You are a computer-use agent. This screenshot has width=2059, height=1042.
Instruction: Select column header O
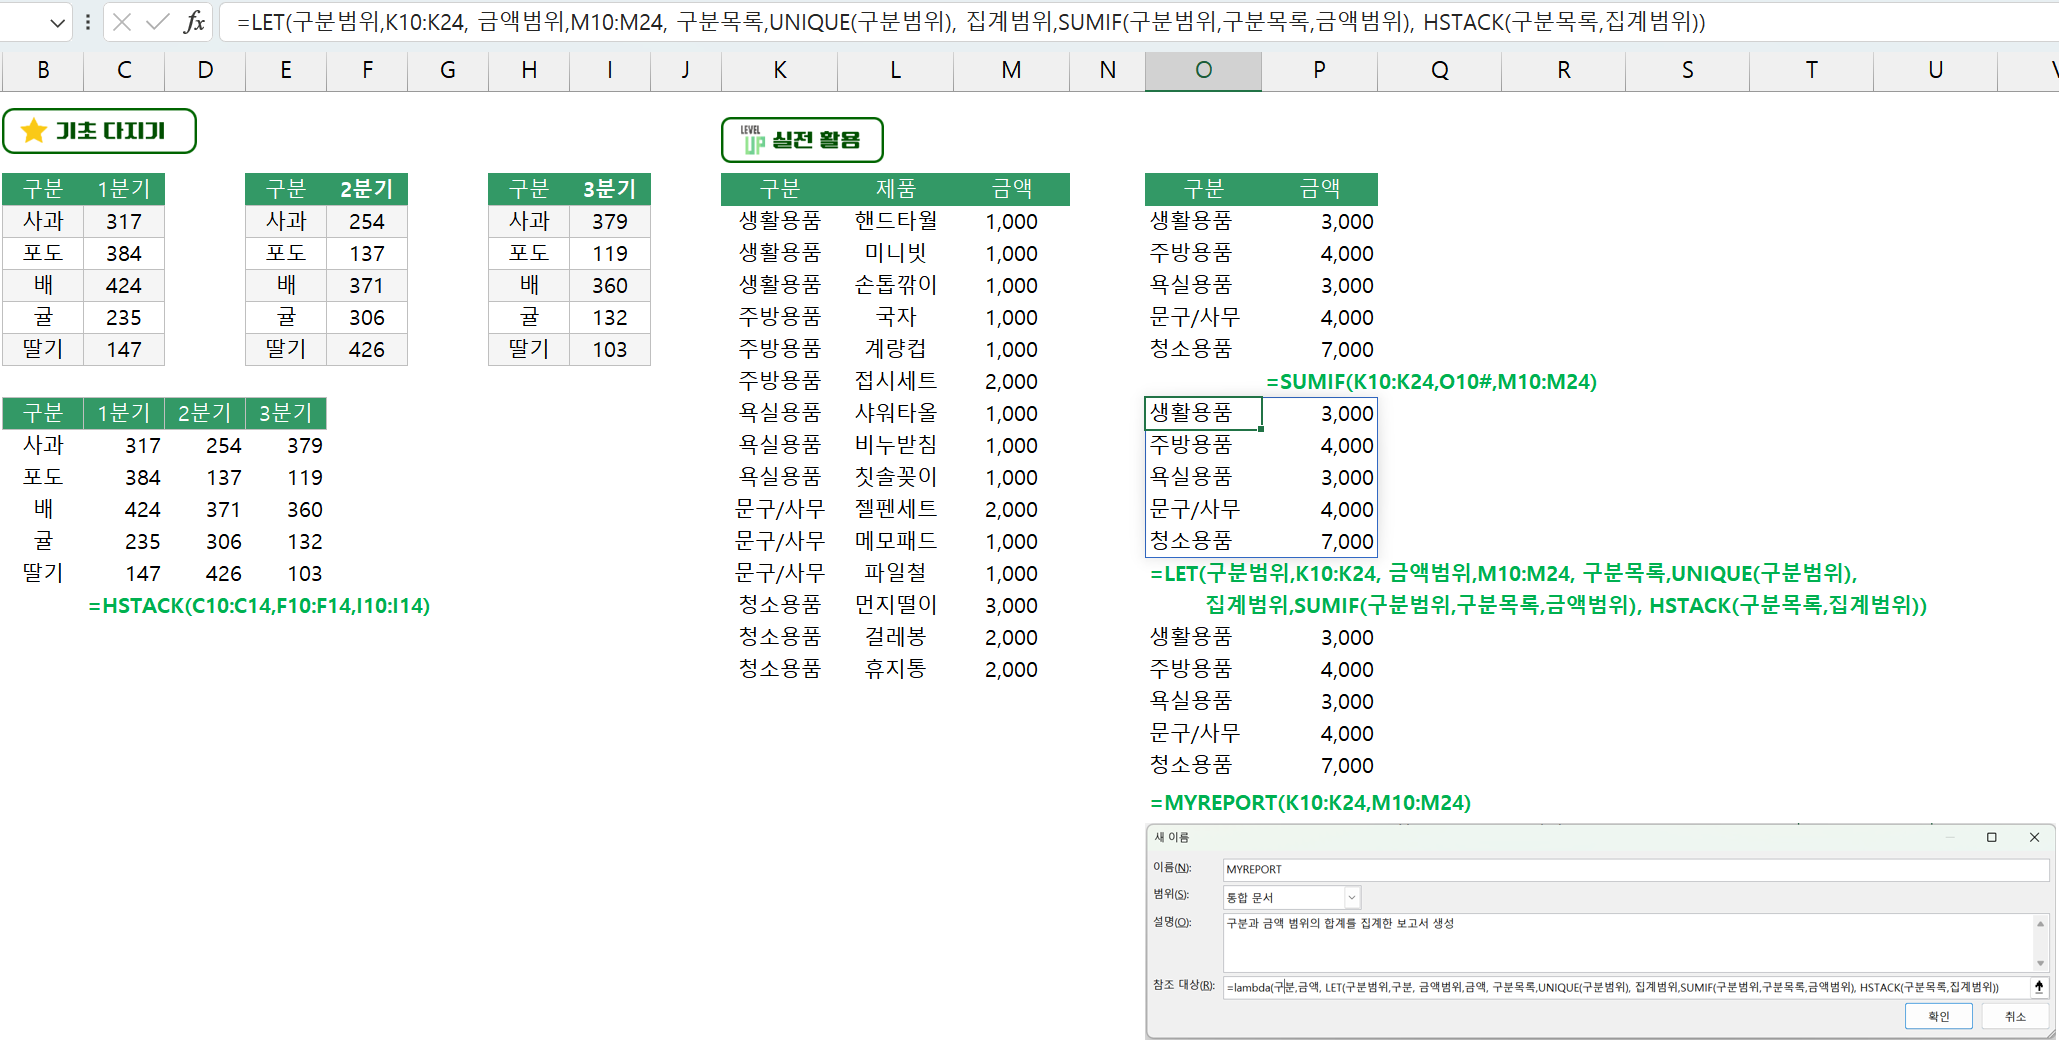click(1203, 70)
